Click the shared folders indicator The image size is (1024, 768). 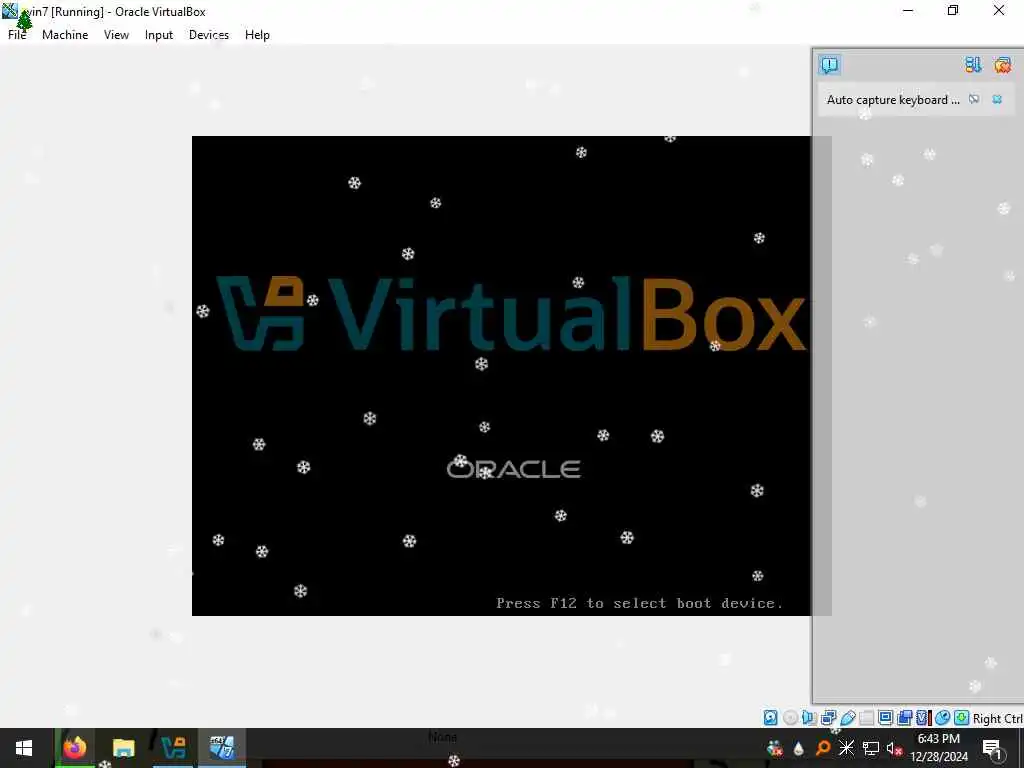click(x=867, y=718)
